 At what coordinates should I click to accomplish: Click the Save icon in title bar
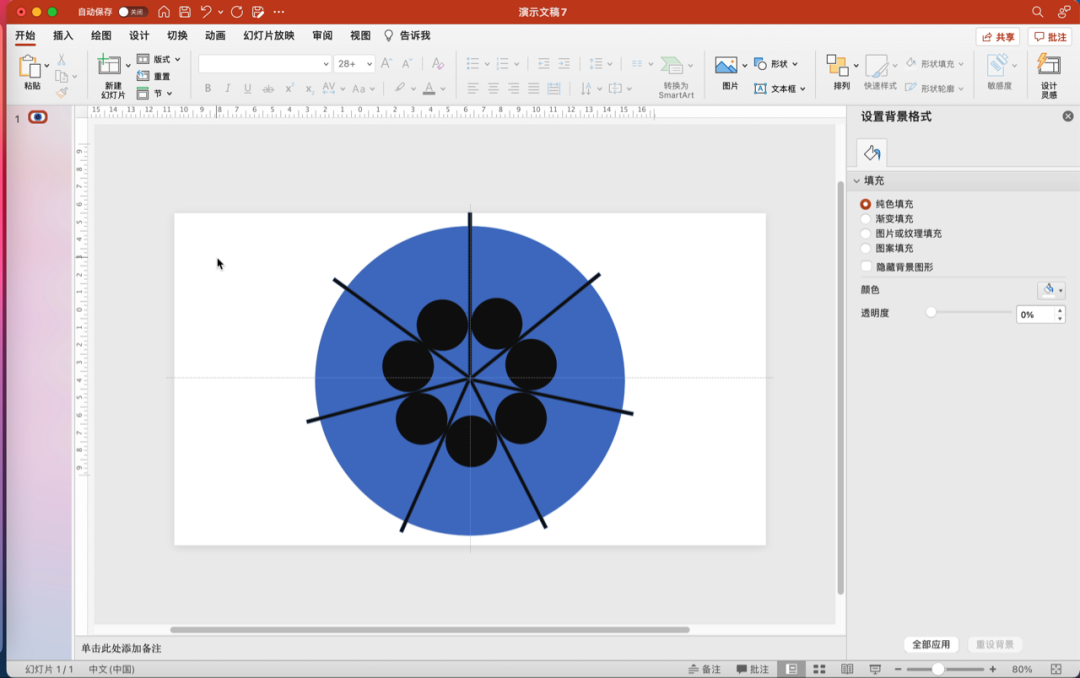pyautogui.click(x=185, y=12)
